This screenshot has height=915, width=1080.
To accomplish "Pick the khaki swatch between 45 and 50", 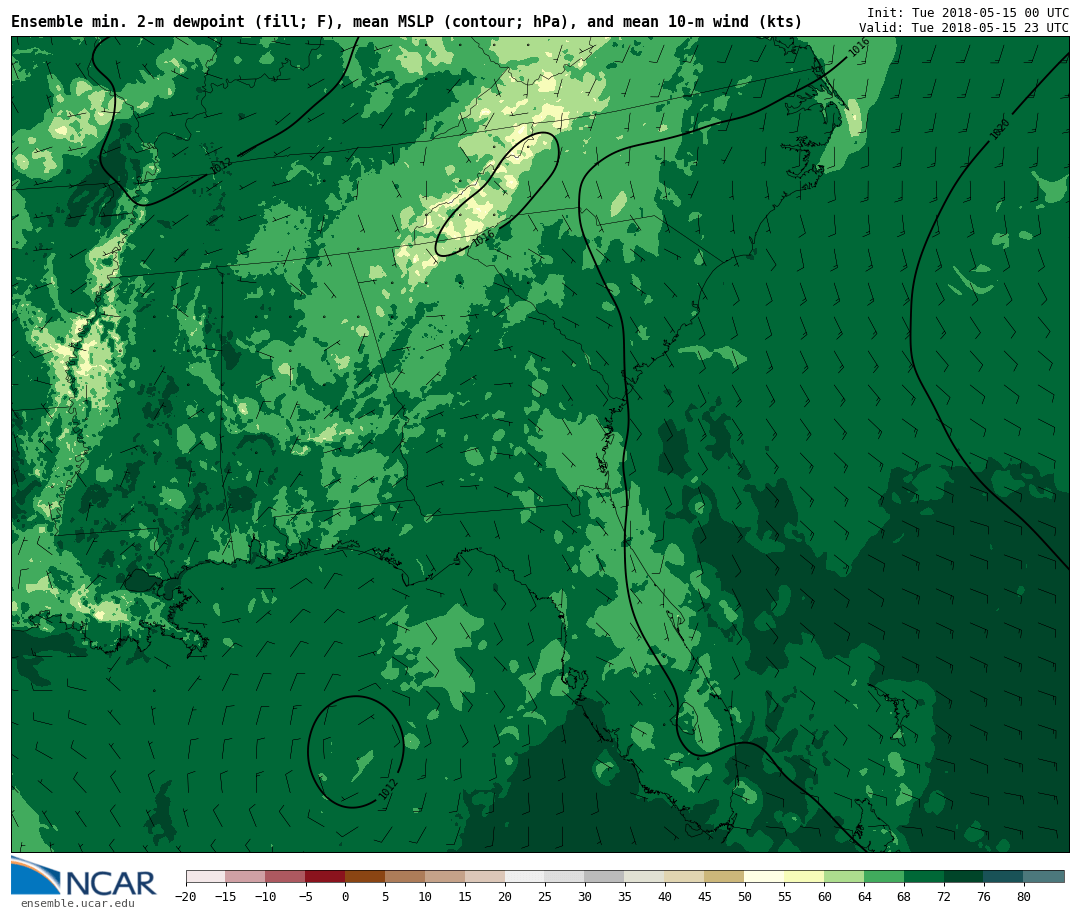I will [x=725, y=876].
